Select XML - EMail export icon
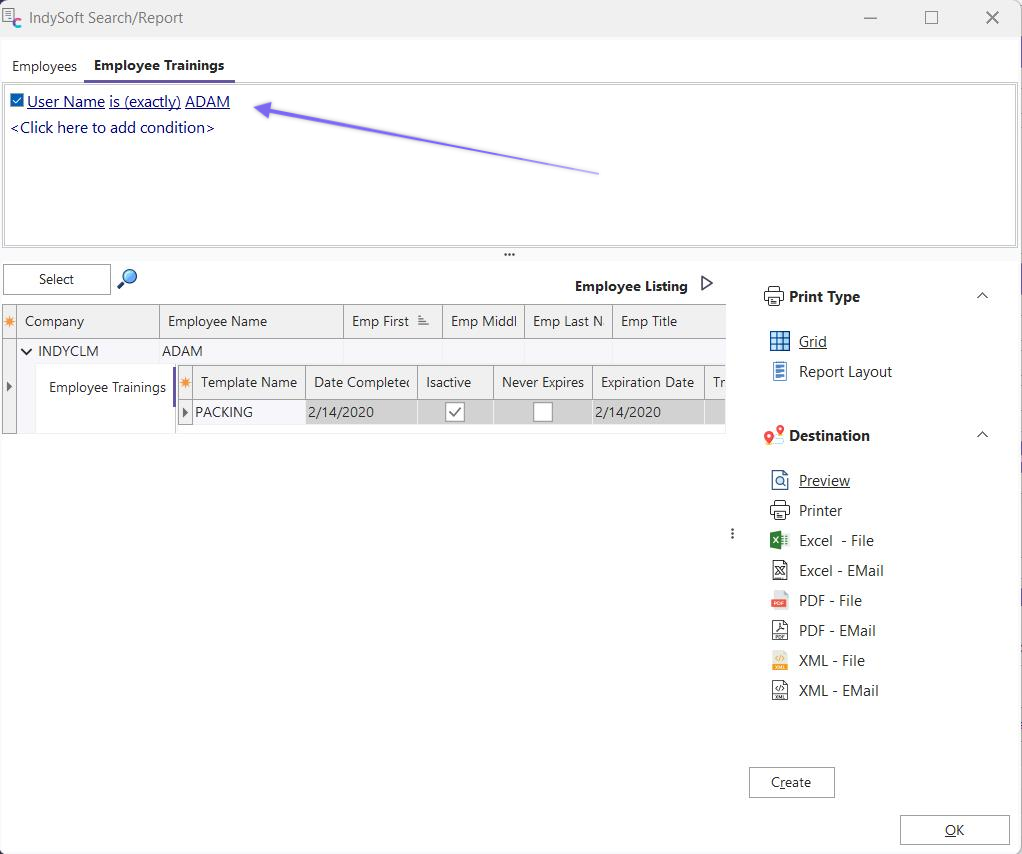Screen dimensions: 1022x854 (x=780, y=690)
